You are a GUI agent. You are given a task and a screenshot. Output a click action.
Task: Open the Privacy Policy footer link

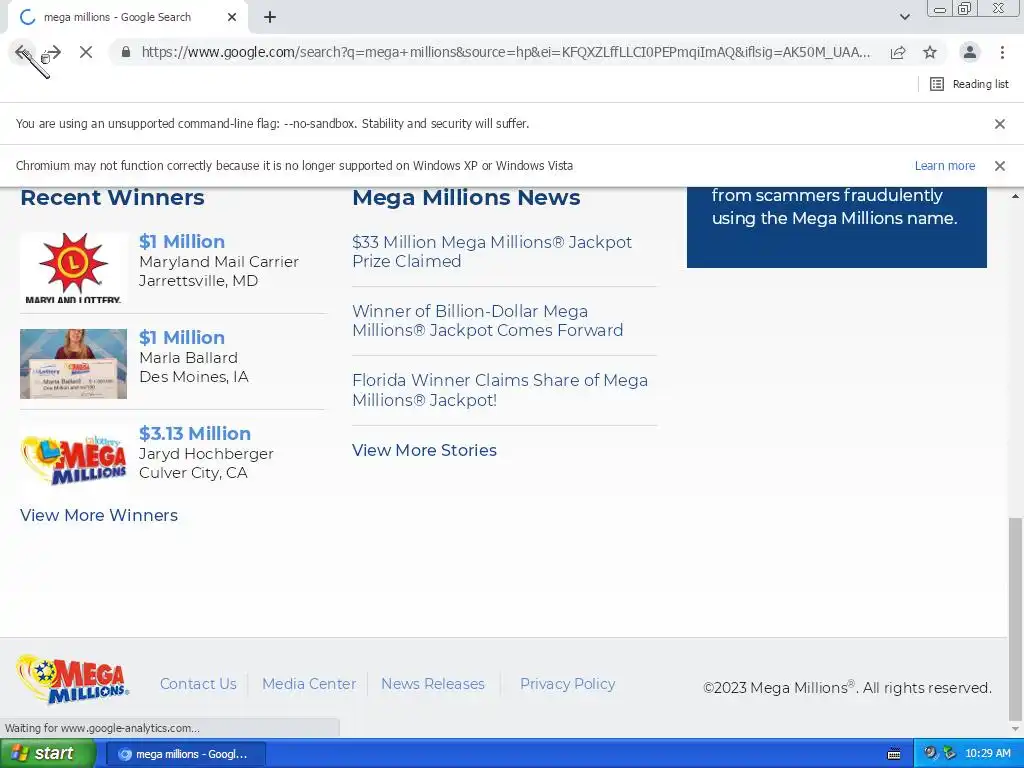(568, 684)
